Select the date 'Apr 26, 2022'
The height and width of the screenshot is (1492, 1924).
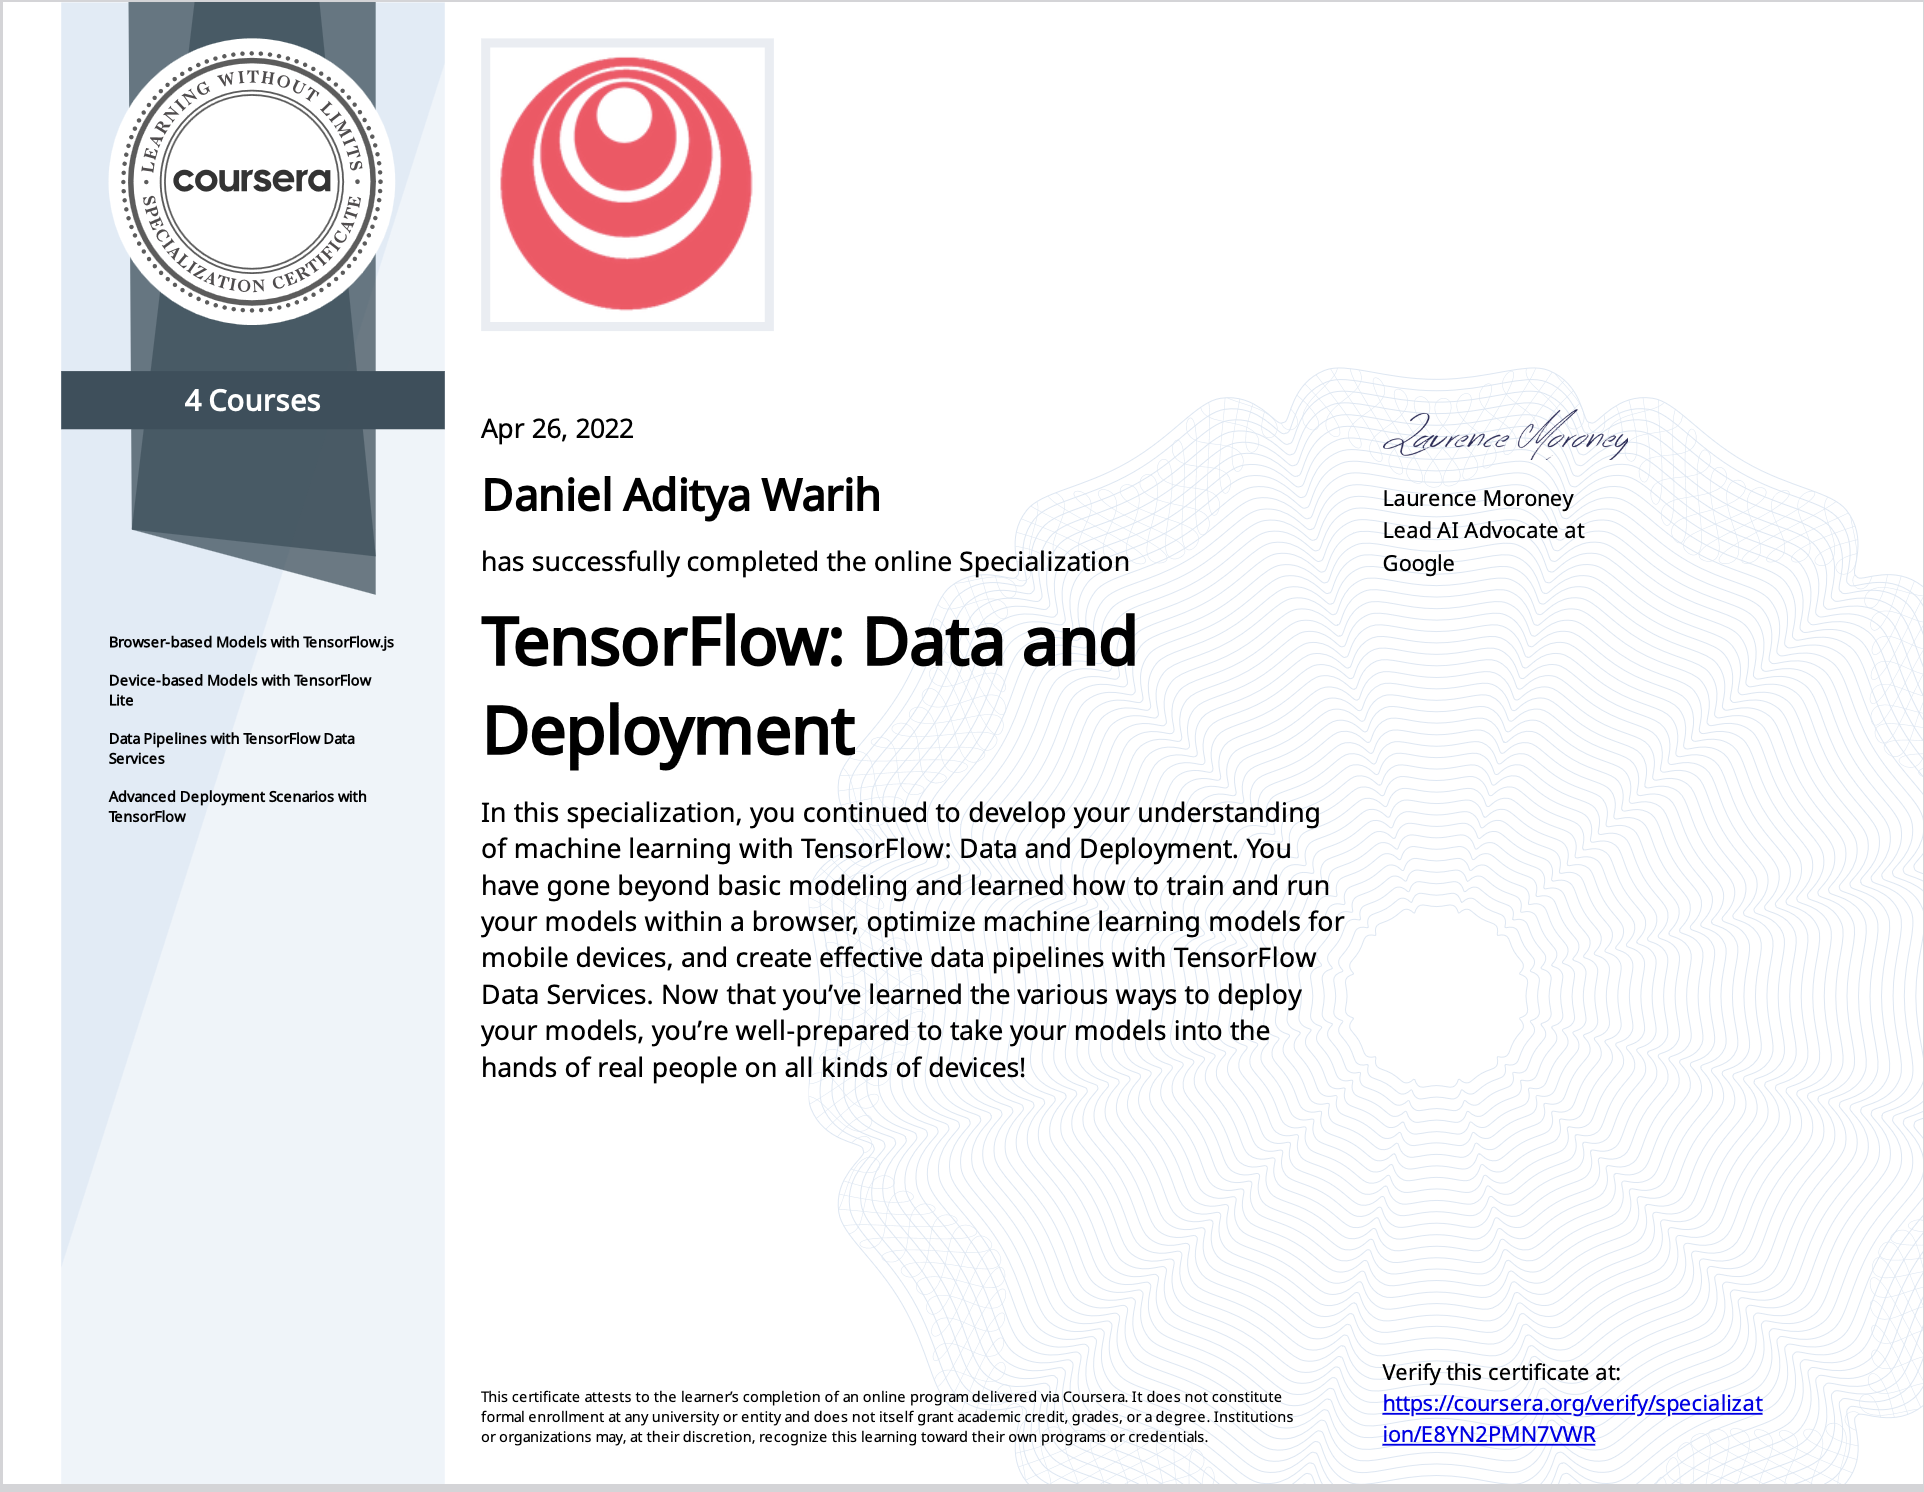[x=557, y=428]
